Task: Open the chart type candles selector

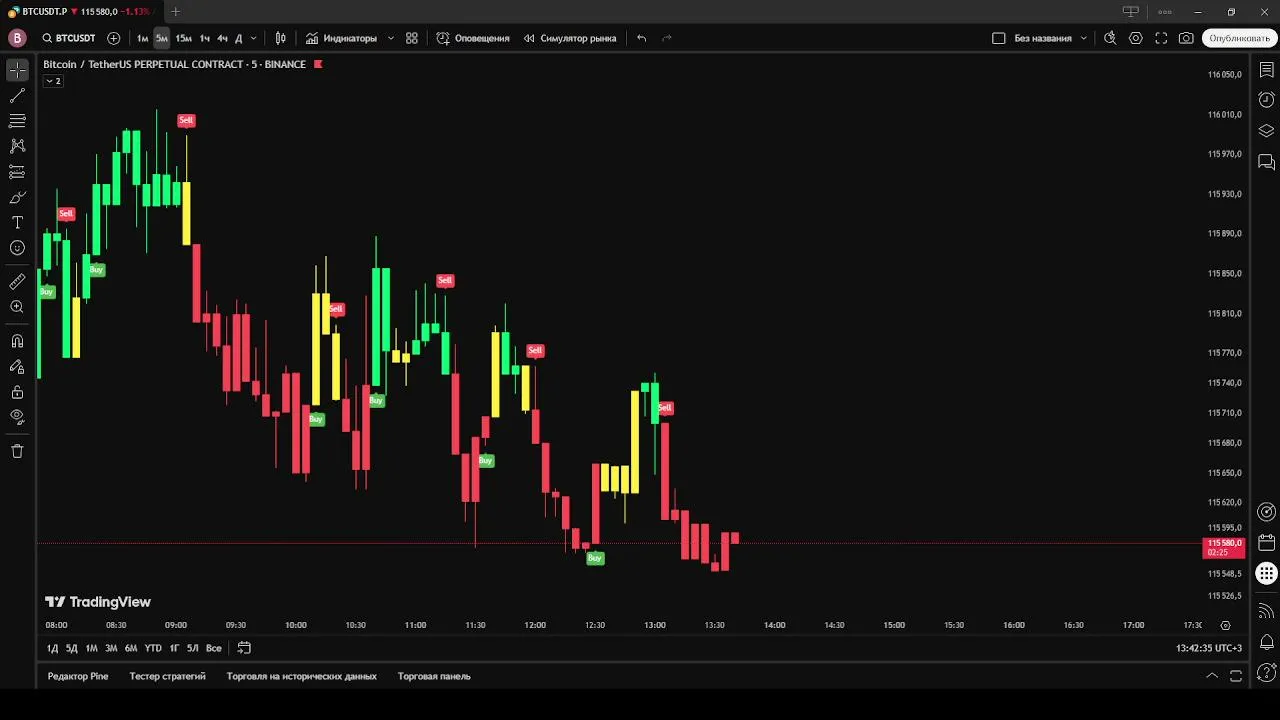Action: tap(281, 38)
